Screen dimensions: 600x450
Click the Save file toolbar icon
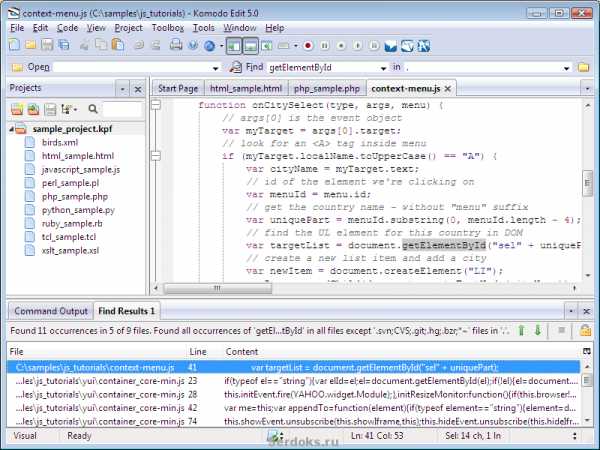(x=47, y=46)
